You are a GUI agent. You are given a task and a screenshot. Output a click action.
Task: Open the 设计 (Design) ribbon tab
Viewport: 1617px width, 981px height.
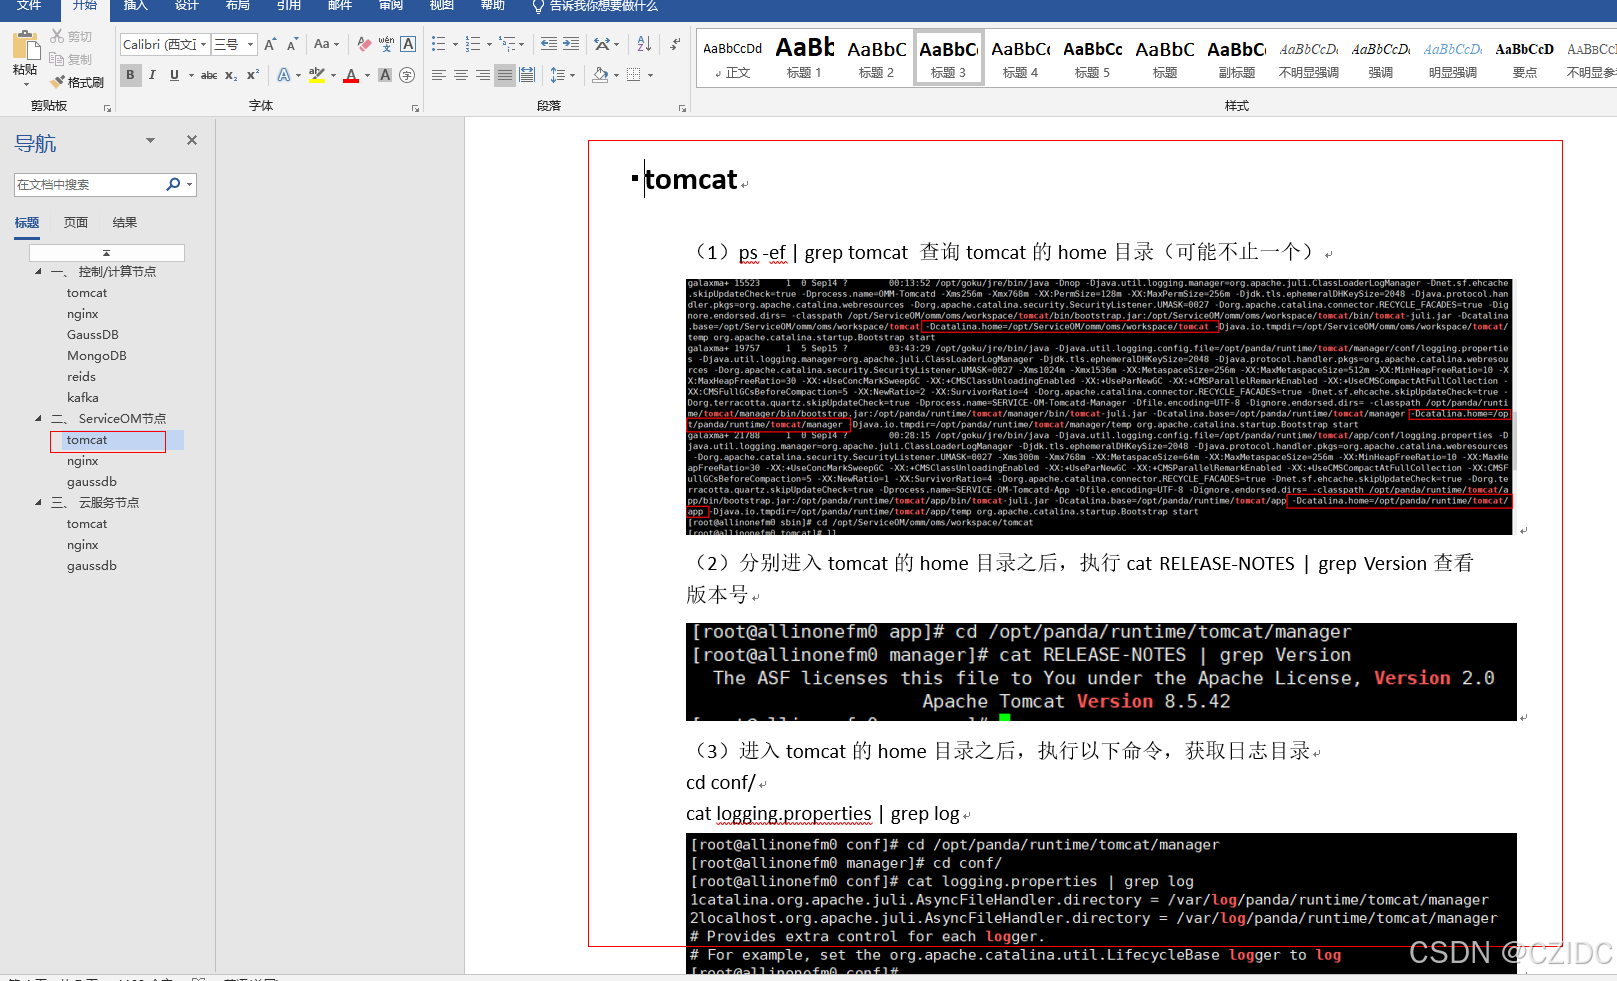[186, 6]
